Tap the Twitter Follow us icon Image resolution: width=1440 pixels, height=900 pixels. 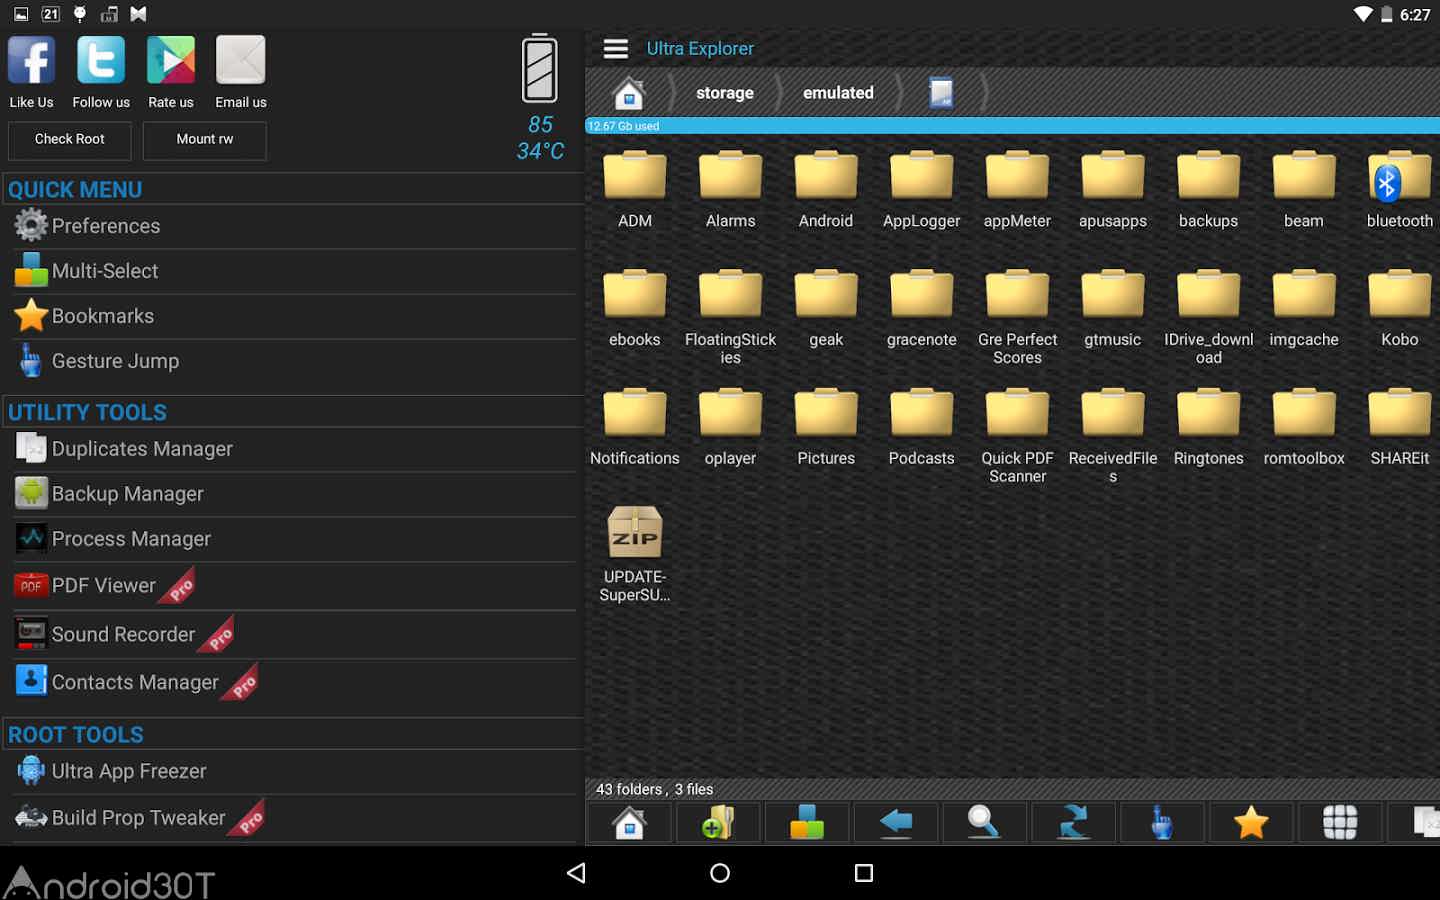101,61
